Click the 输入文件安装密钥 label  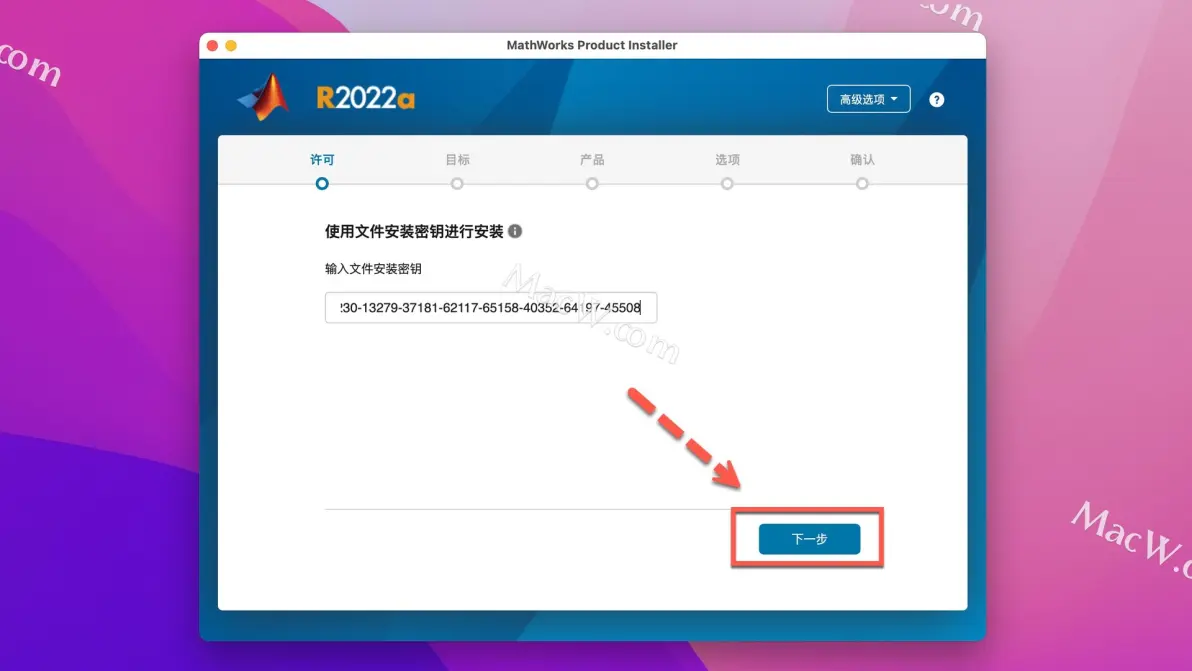(x=373, y=269)
